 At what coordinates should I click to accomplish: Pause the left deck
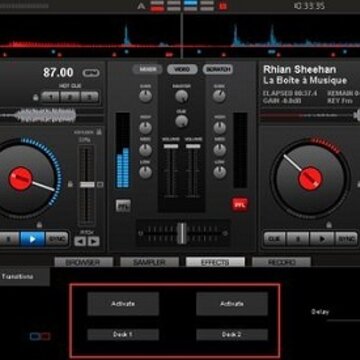9,239
